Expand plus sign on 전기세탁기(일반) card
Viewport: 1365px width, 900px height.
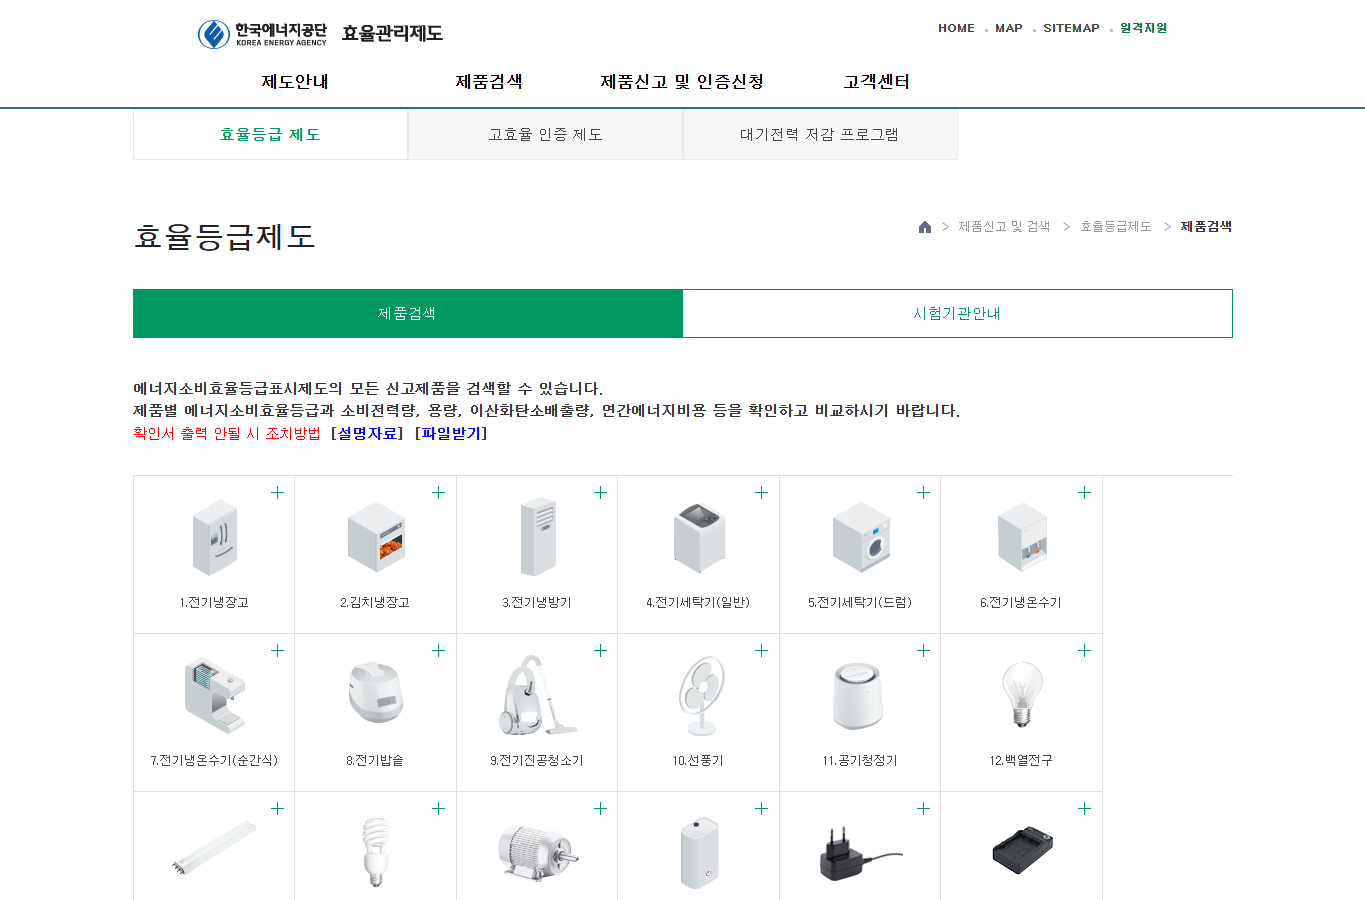coord(761,492)
